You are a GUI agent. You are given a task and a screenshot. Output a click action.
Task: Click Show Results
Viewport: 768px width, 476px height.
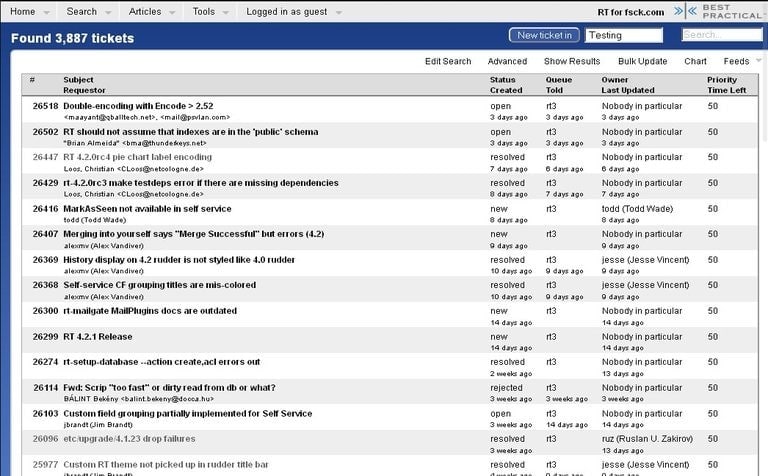(572, 61)
